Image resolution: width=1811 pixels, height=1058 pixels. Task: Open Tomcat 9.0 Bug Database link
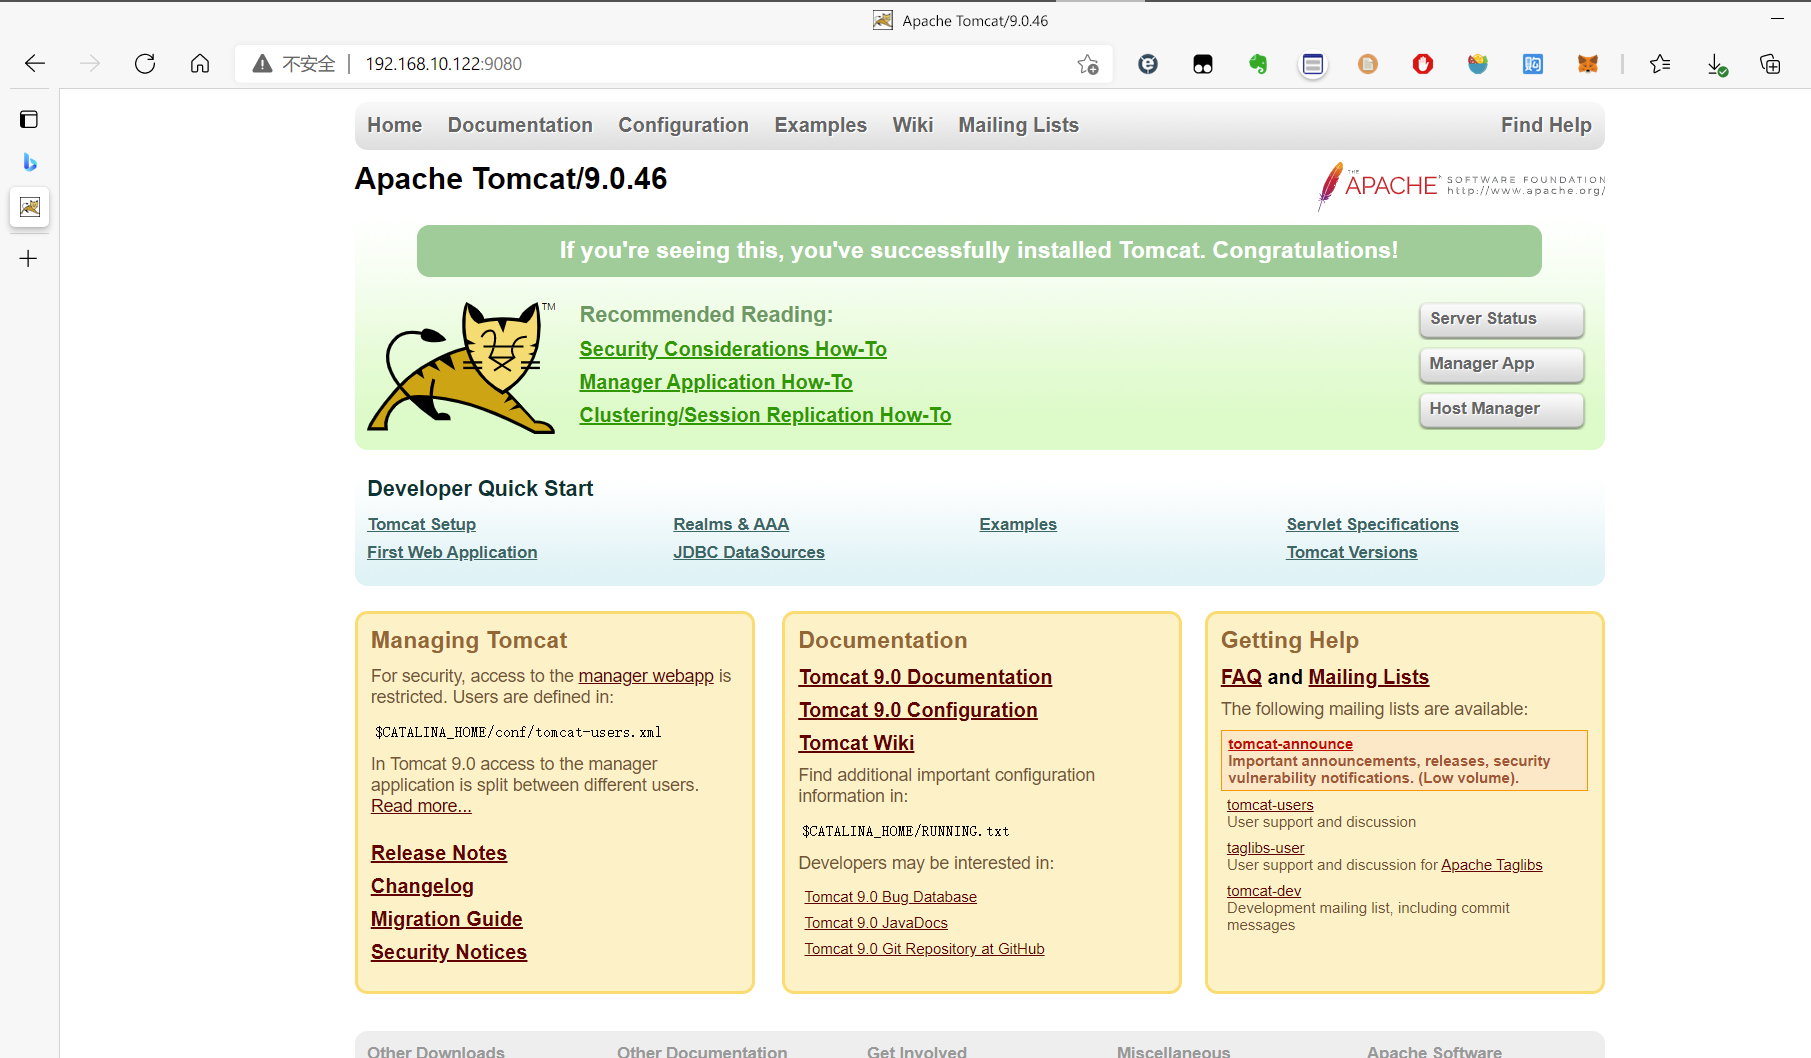(x=890, y=897)
